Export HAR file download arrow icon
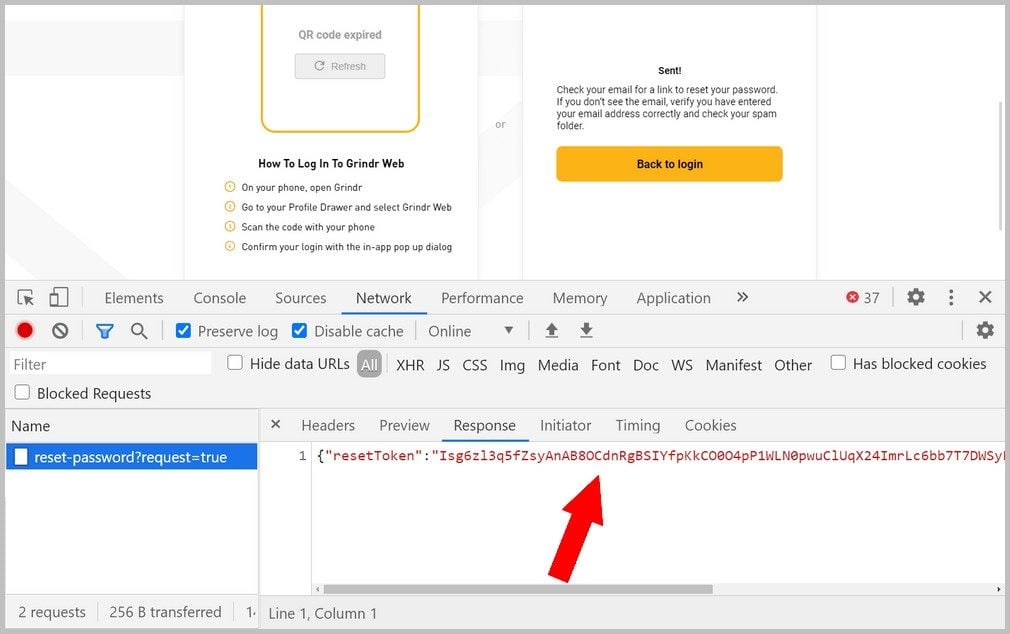 coord(586,331)
